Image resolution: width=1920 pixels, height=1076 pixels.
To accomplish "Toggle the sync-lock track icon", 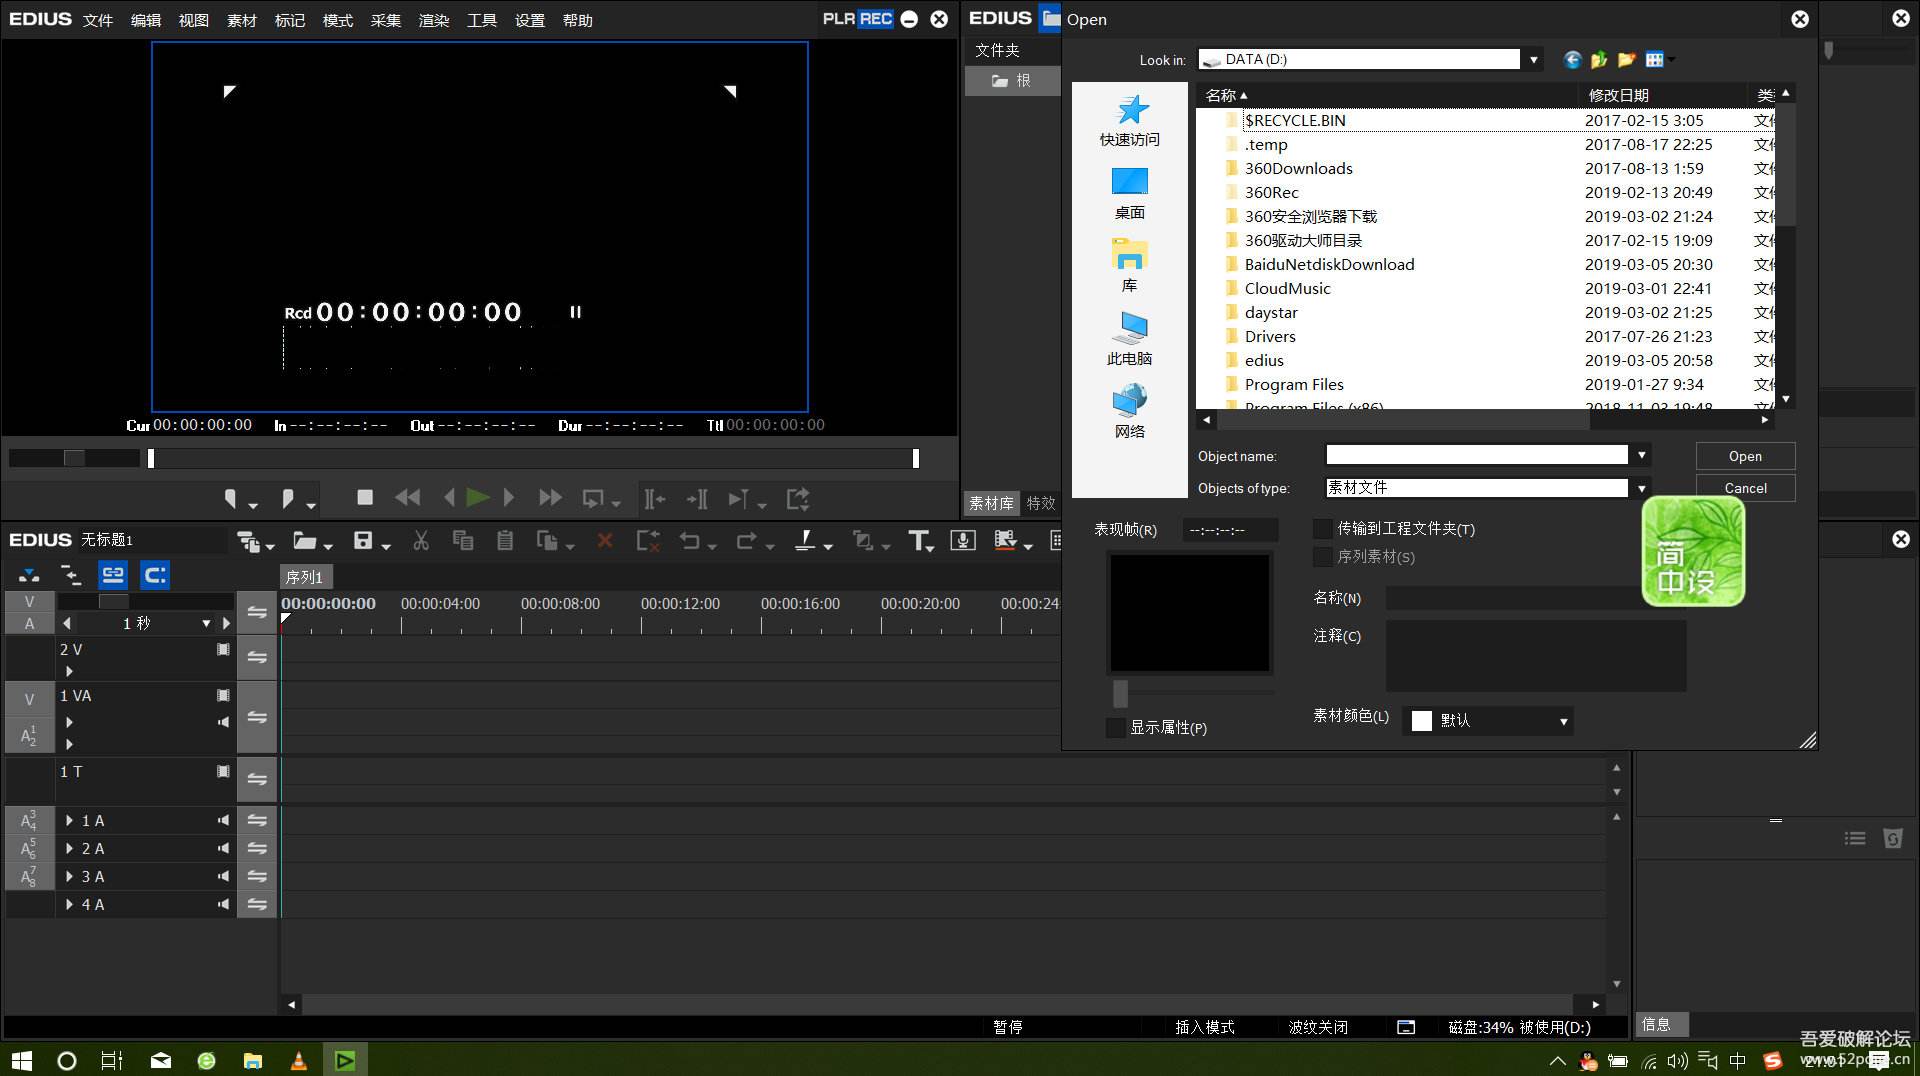I will [71, 575].
